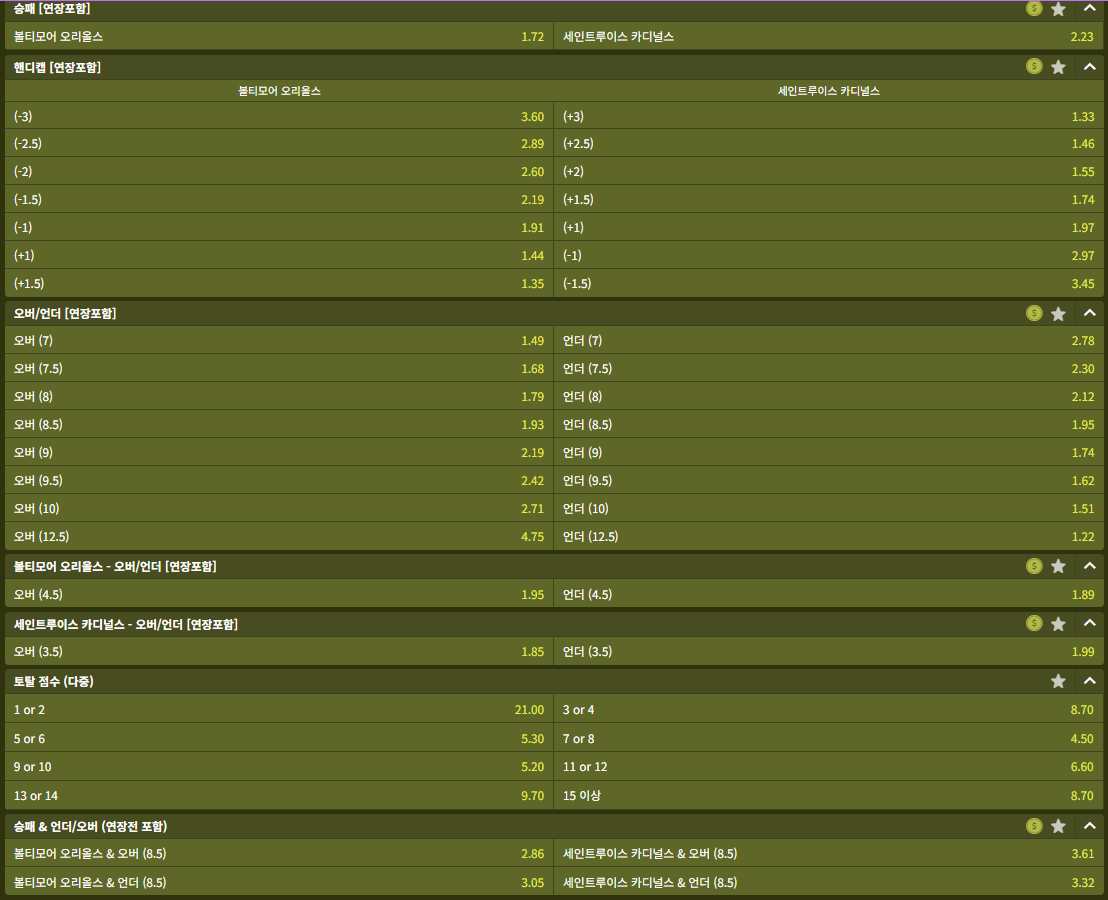Pick Cardinals handicap (+1.5) odds 1.74

point(829,199)
